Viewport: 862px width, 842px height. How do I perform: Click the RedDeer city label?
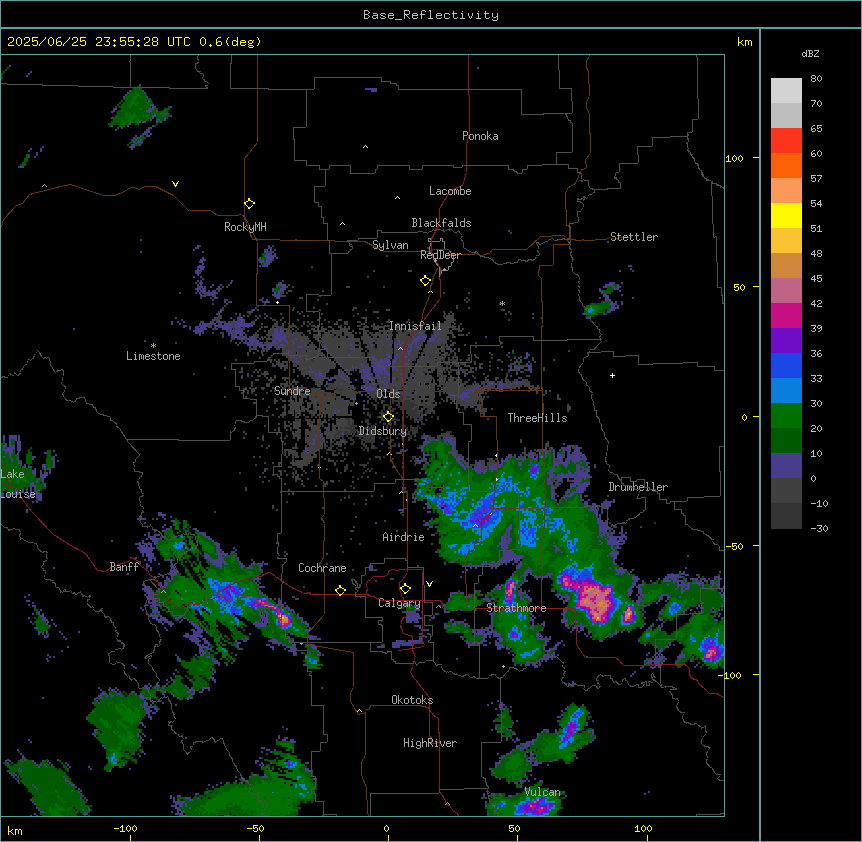440,255
